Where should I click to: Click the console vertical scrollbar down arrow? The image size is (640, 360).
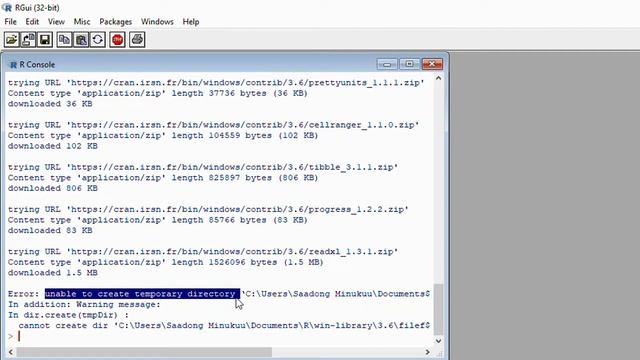(438, 341)
